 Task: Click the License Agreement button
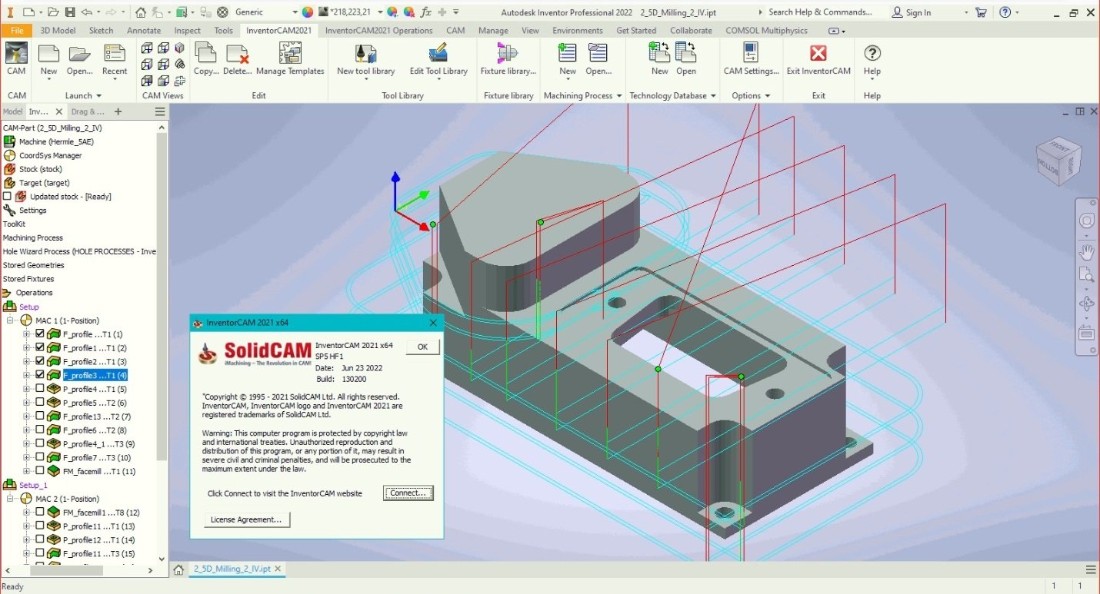point(247,519)
